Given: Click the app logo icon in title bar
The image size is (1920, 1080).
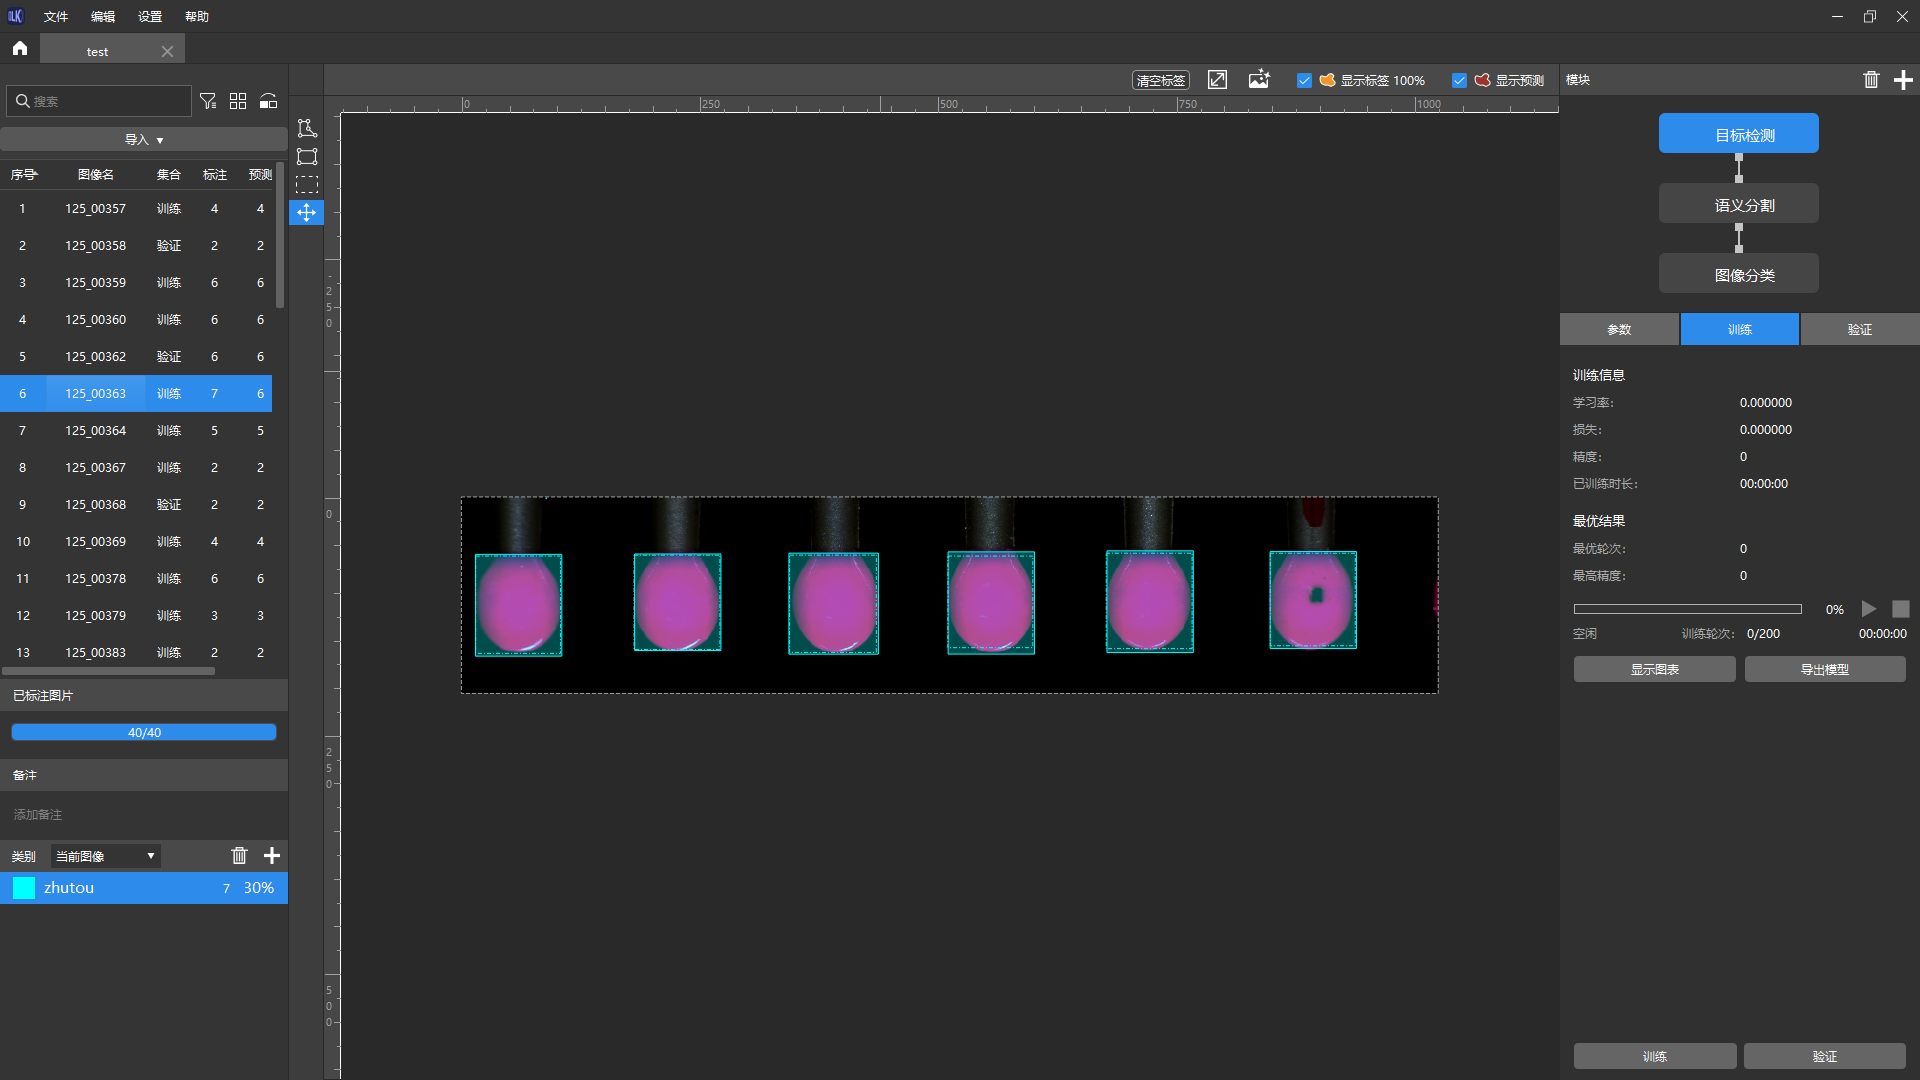Looking at the screenshot, I should (x=15, y=16).
